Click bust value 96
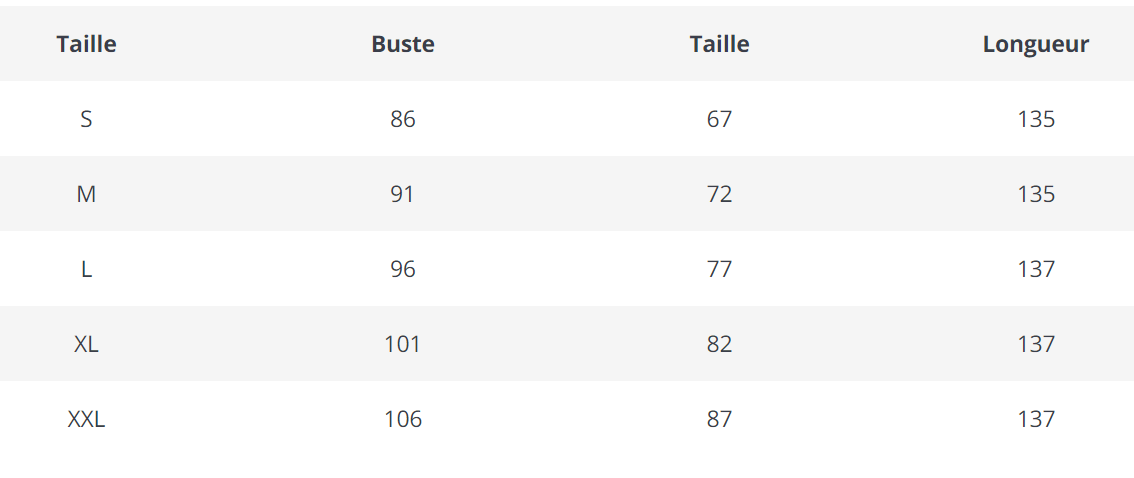Viewport: 1134px width, 478px height. [x=403, y=269]
